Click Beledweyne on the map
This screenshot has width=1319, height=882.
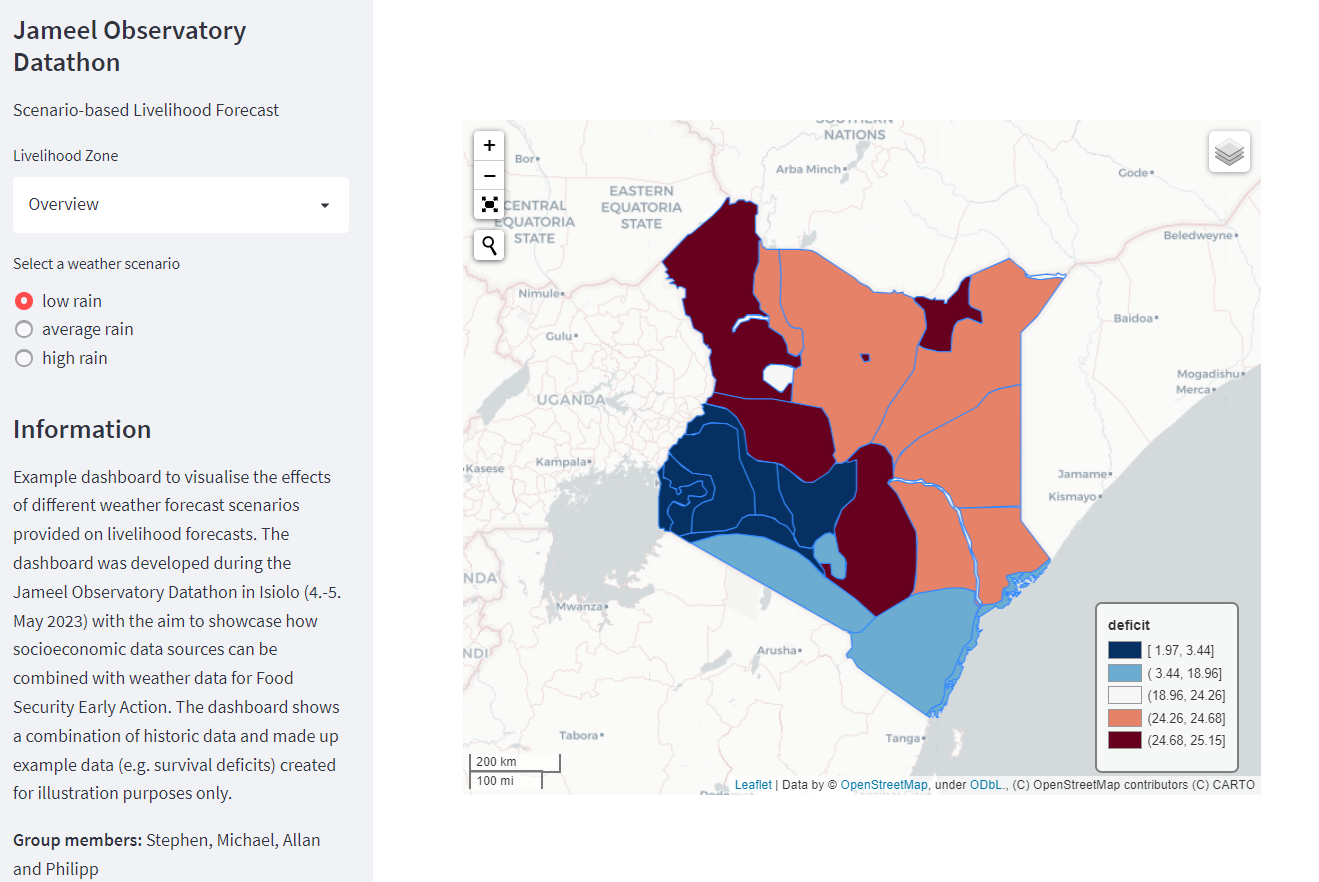[x=1199, y=236]
